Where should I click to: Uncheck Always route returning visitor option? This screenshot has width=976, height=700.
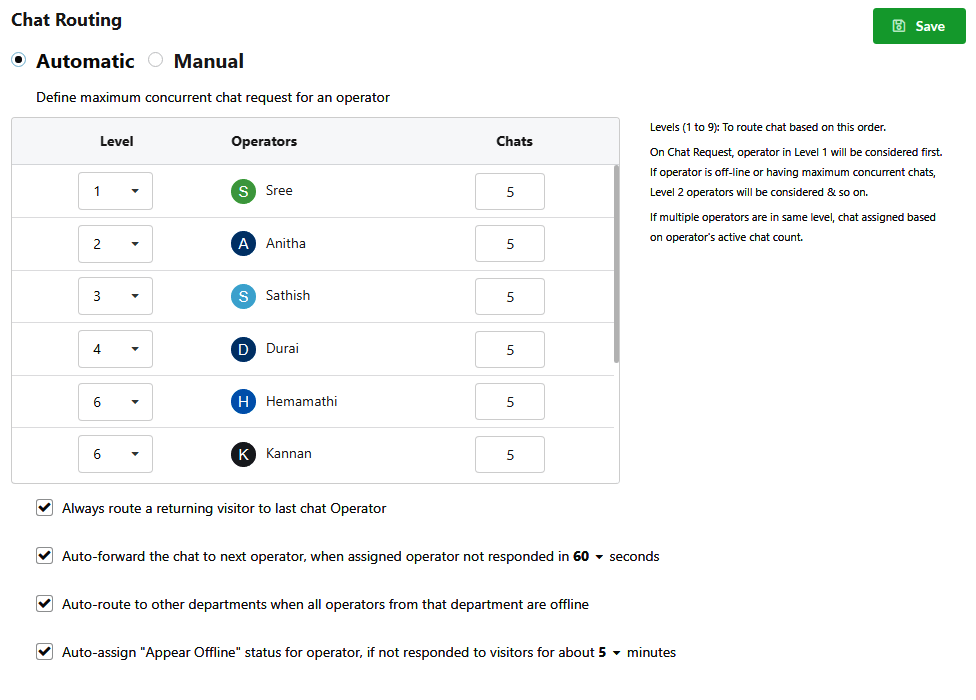click(x=44, y=508)
